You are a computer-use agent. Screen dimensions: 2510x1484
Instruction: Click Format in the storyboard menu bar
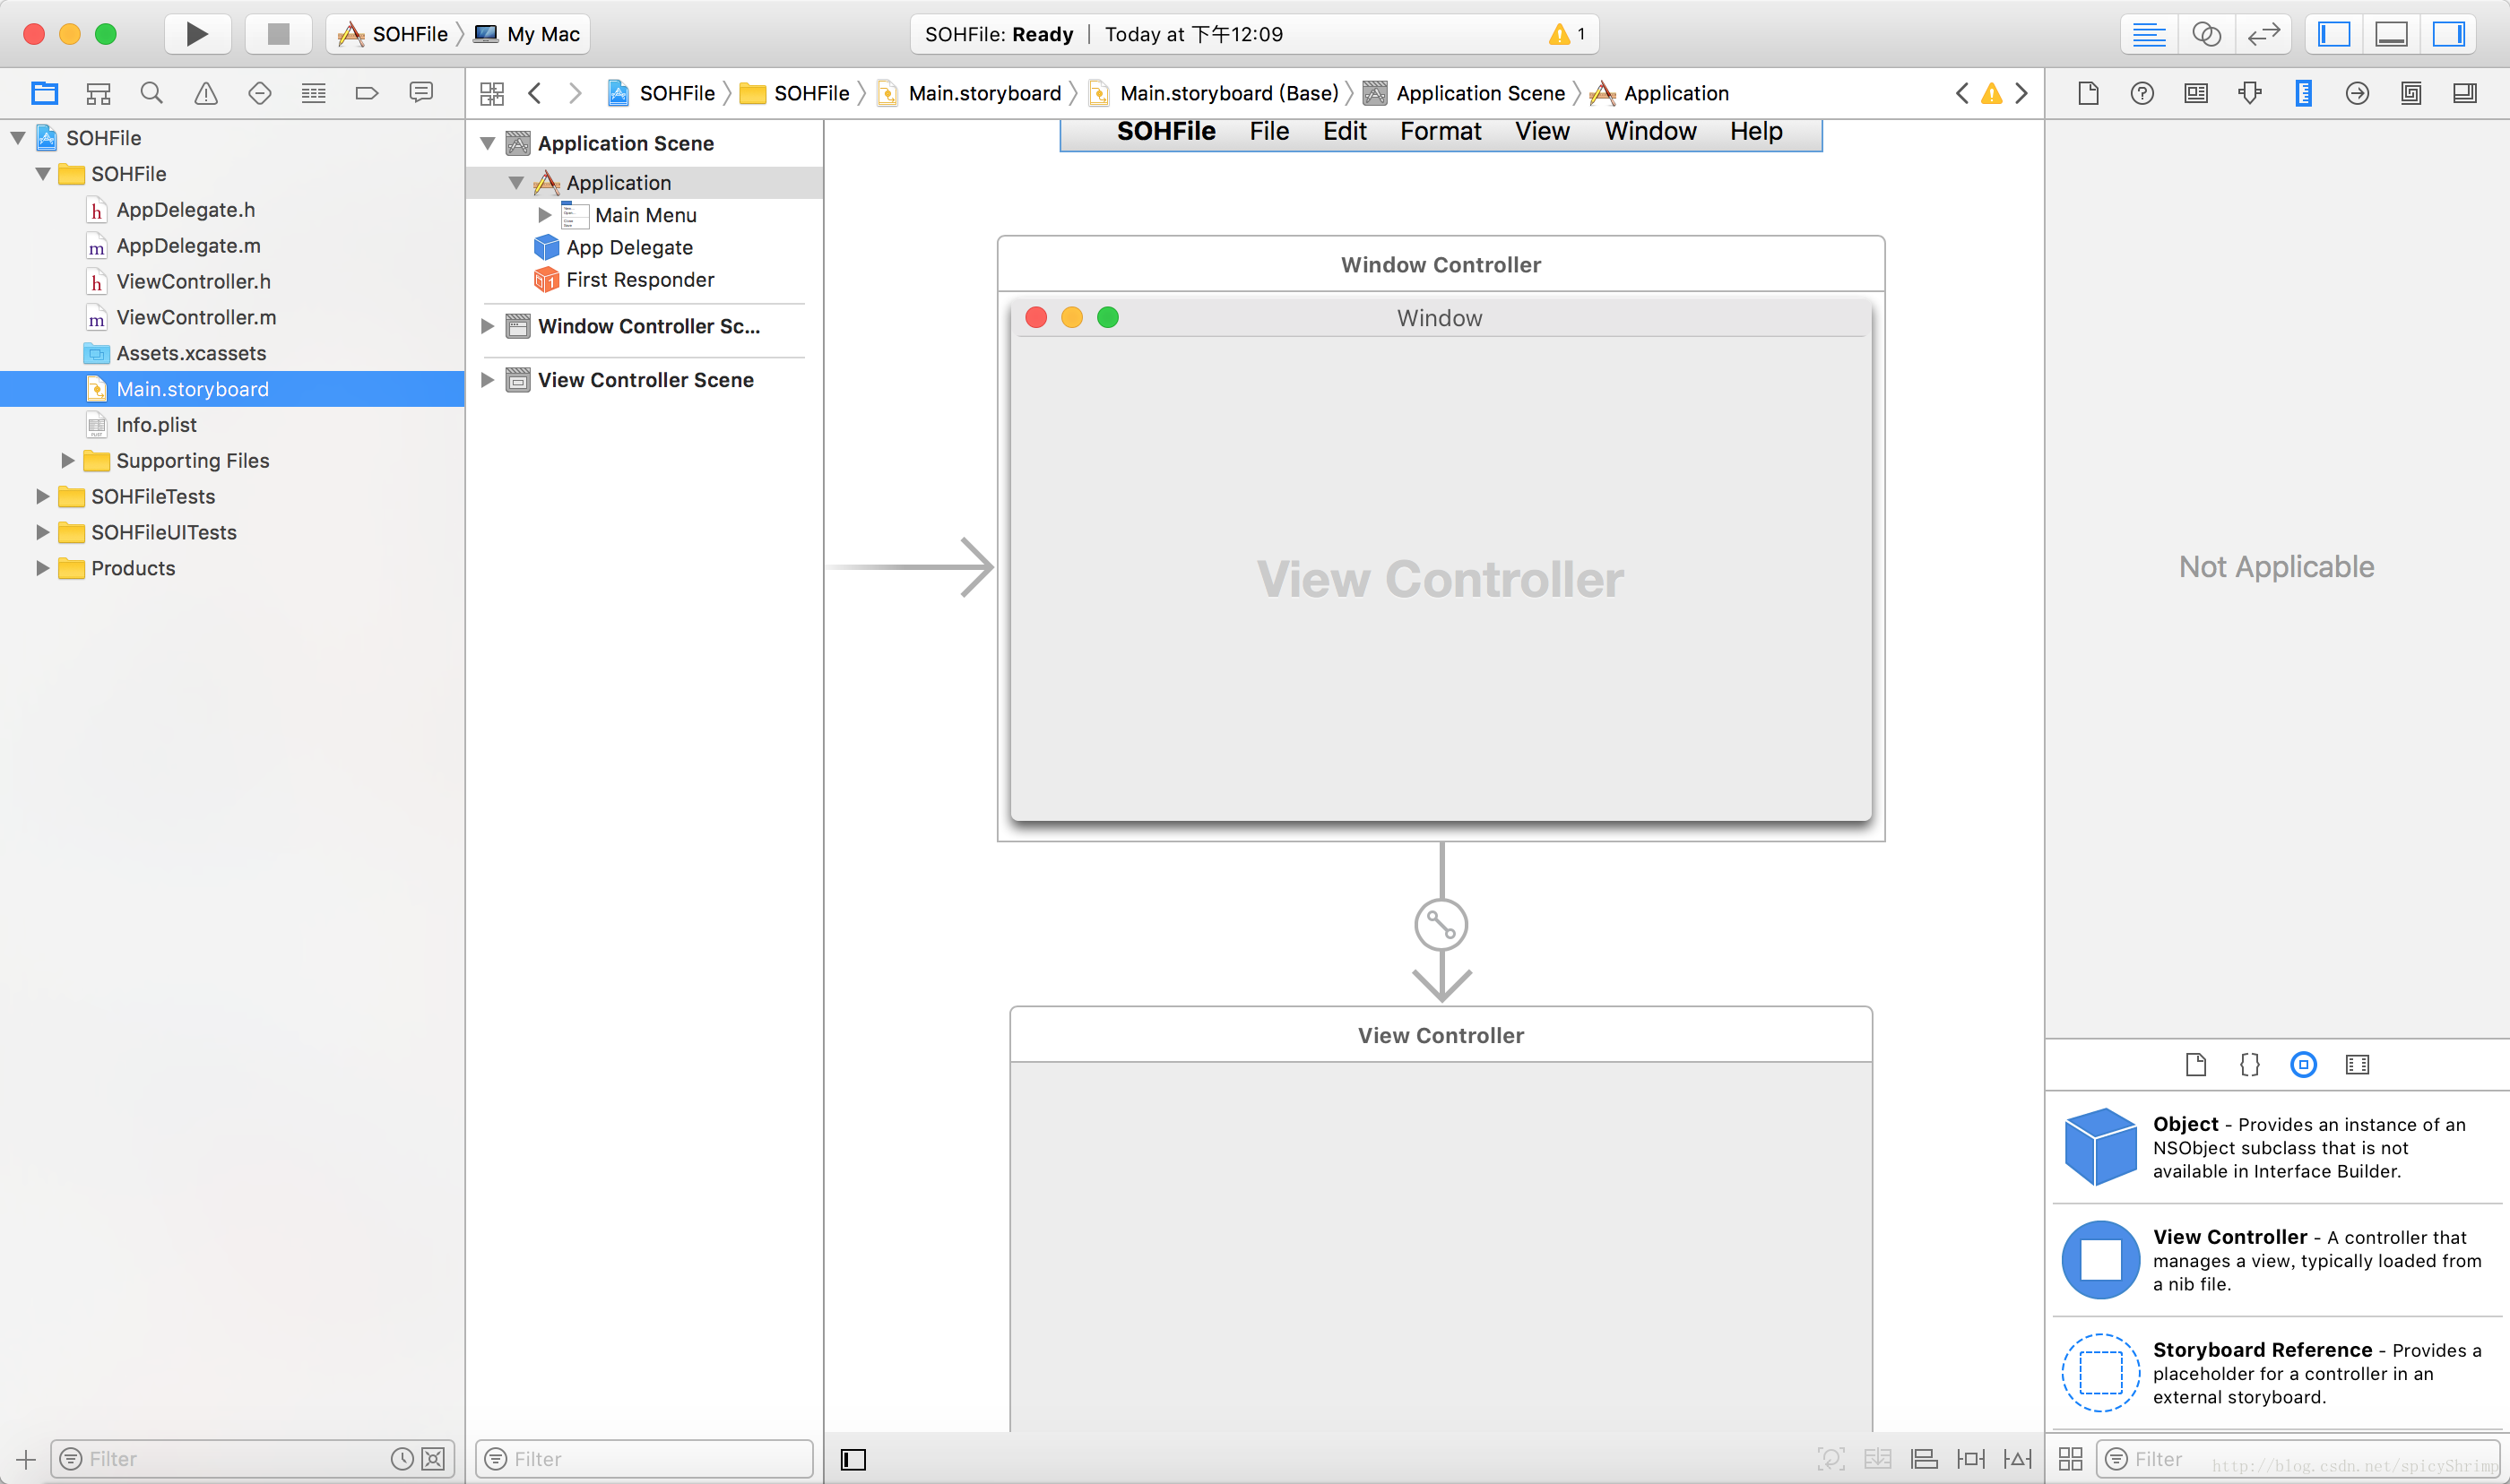[1440, 131]
